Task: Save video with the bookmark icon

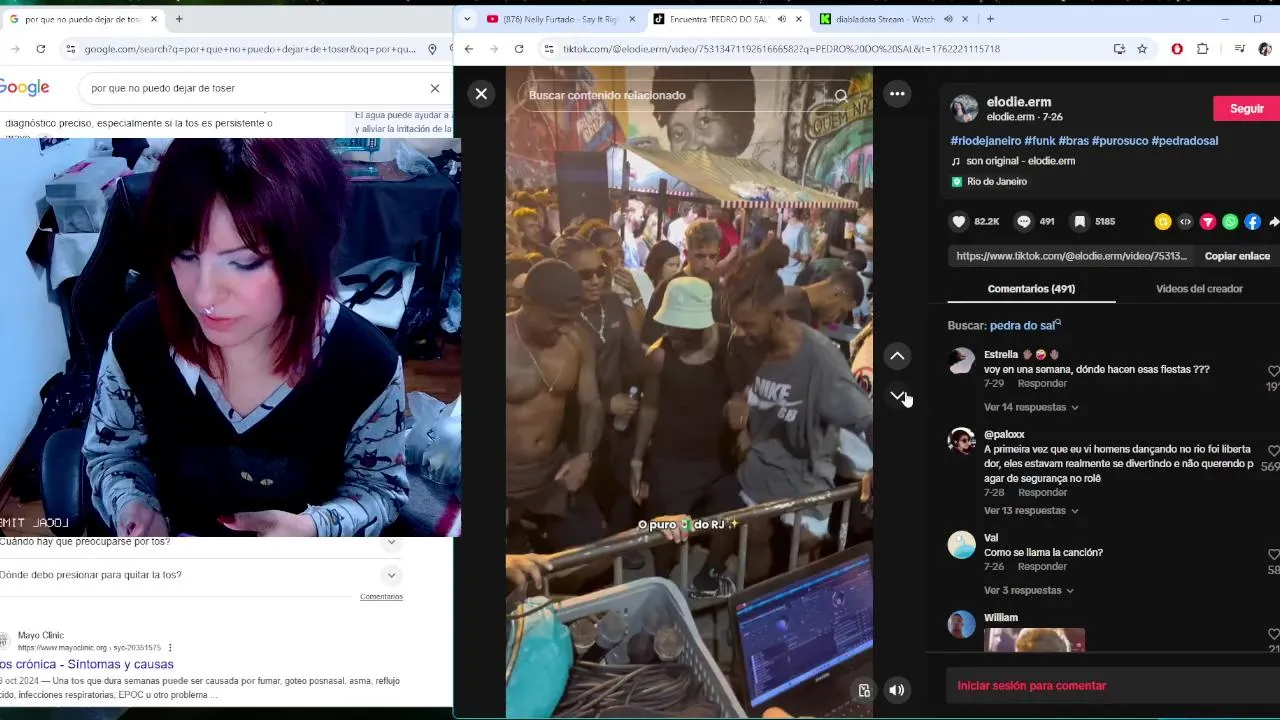Action: (1080, 222)
